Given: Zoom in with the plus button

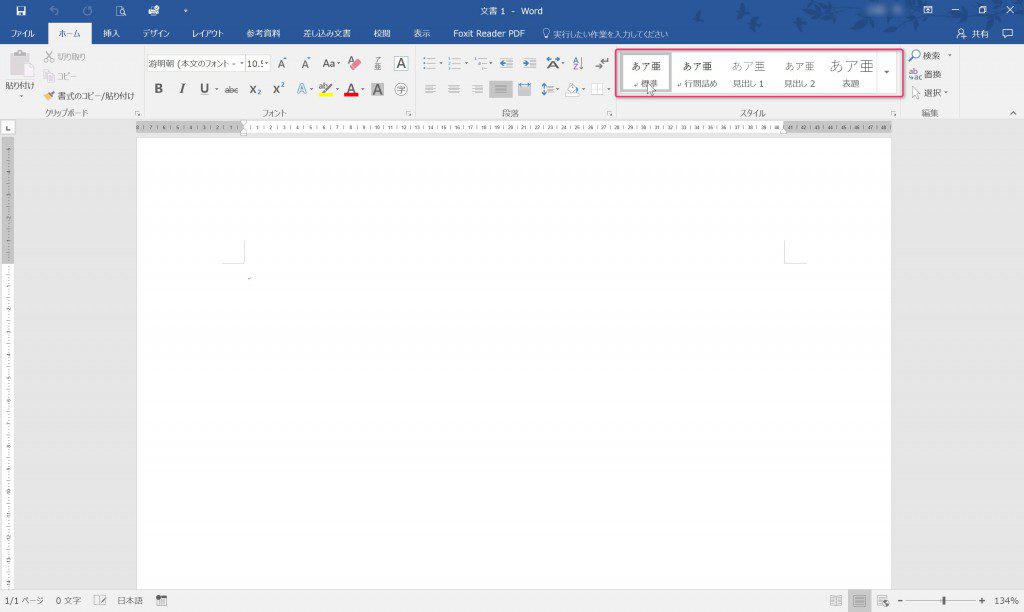Looking at the screenshot, I should [982, 600].
